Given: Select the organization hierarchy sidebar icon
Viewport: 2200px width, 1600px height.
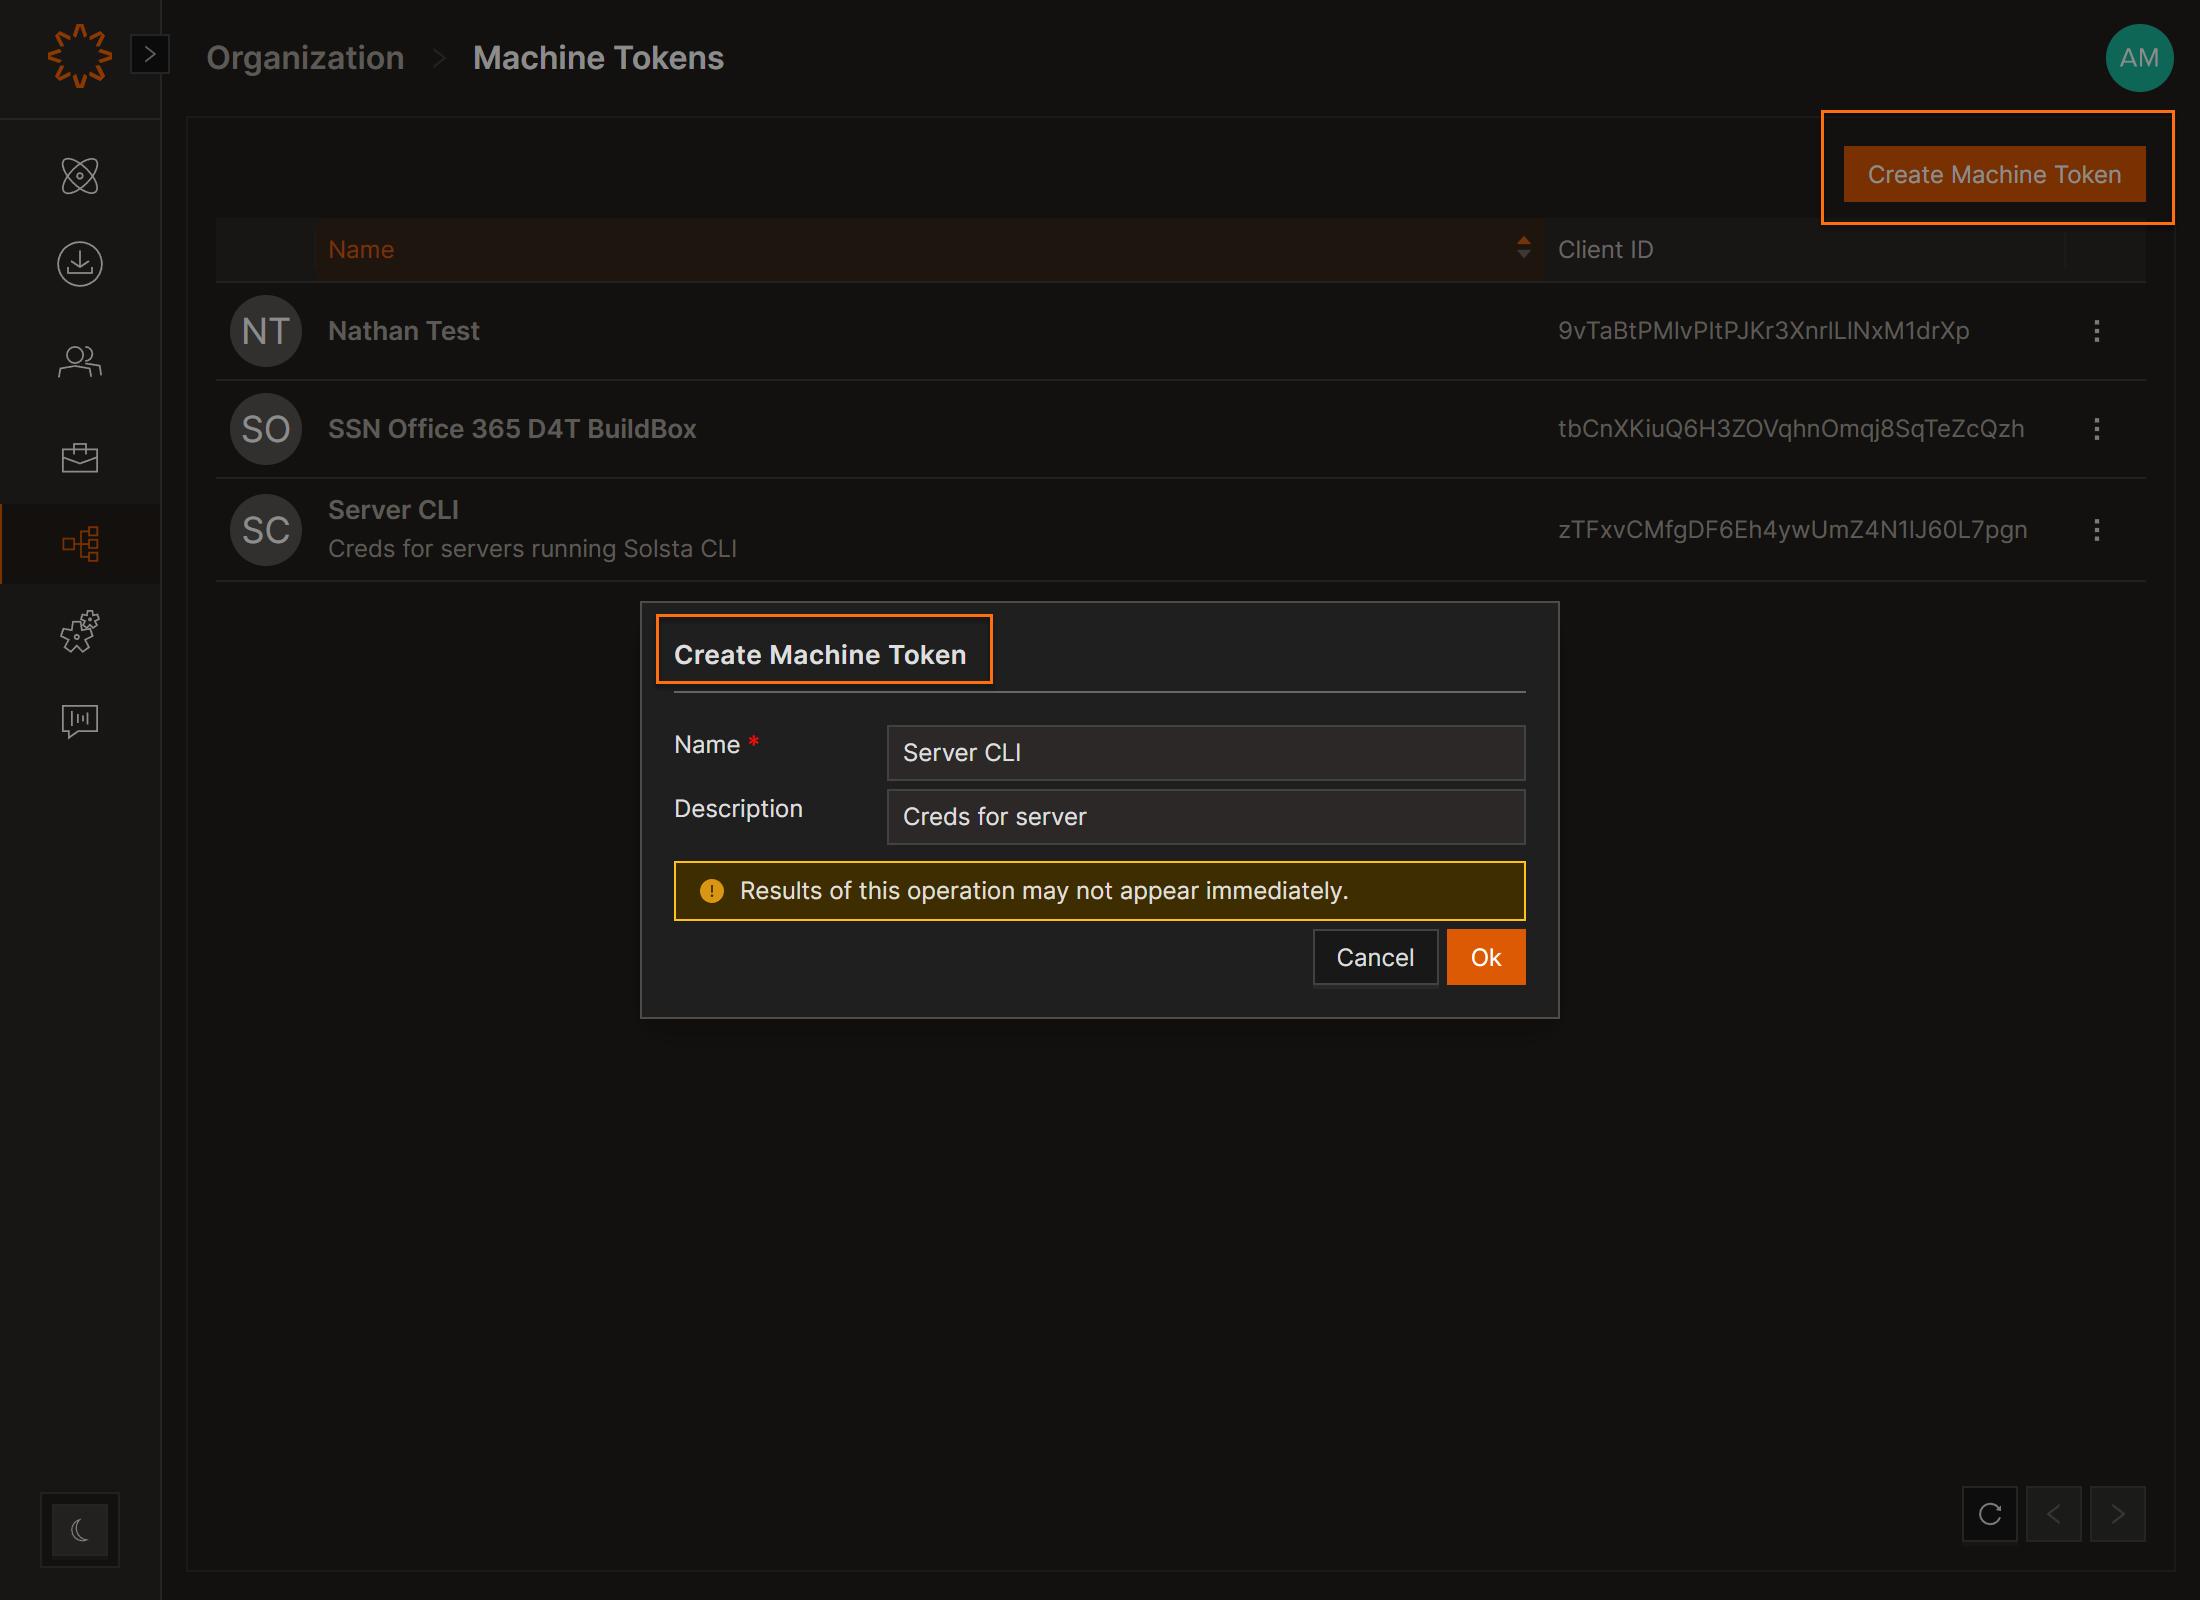Looking at the screenshot, I should click(x=80, y=544).
